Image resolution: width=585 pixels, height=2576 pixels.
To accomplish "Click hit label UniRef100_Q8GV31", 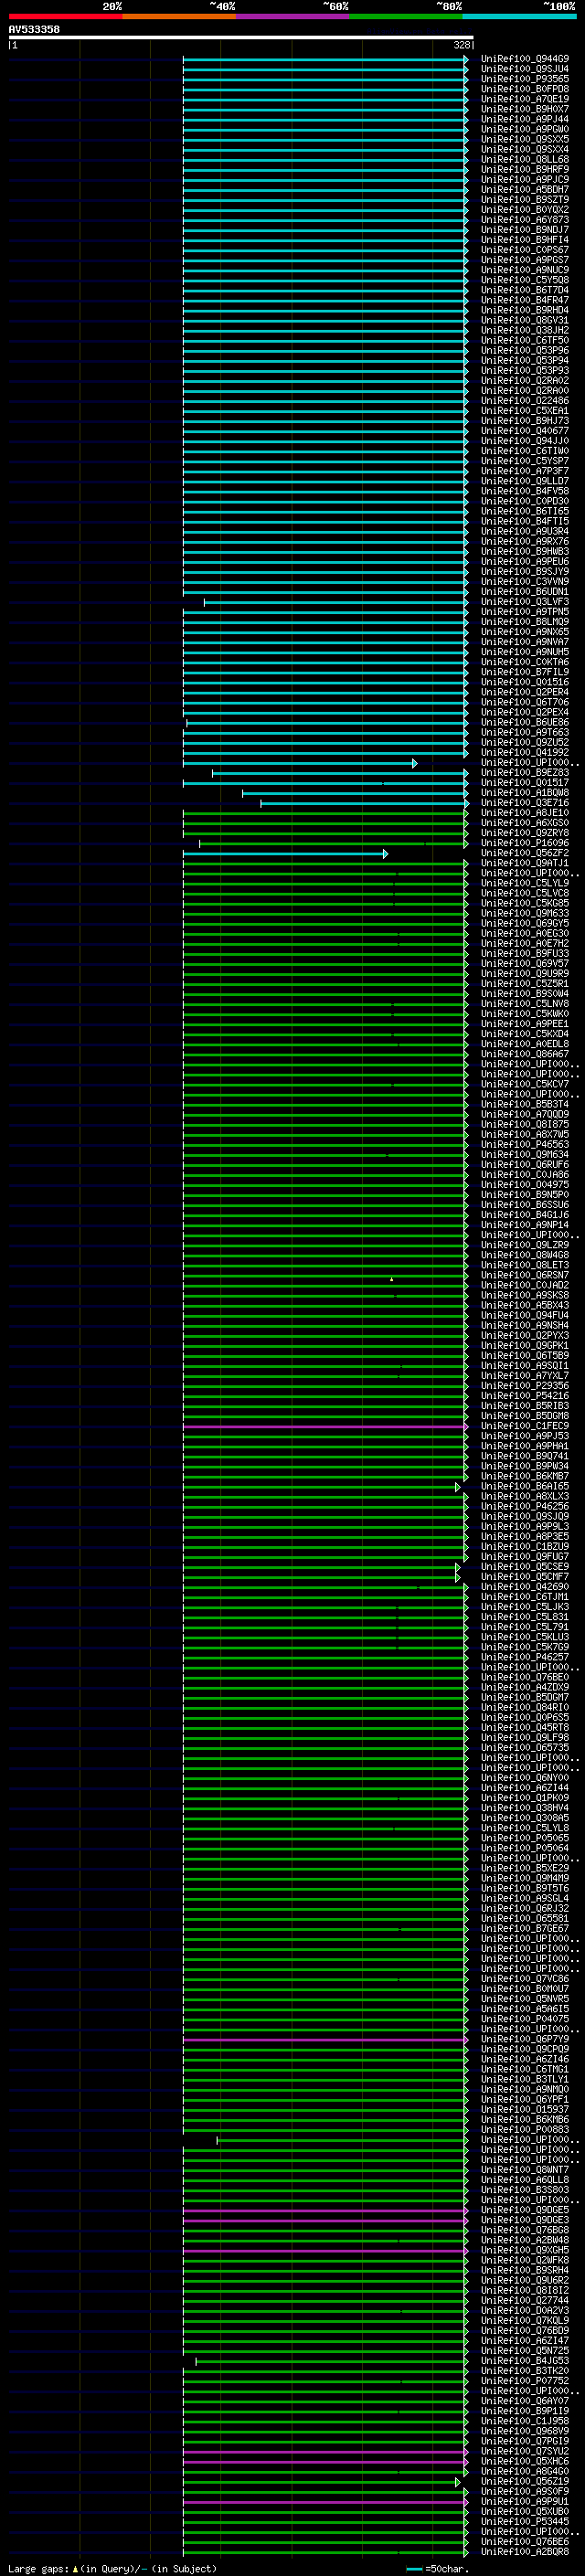I will coord(525,320).
